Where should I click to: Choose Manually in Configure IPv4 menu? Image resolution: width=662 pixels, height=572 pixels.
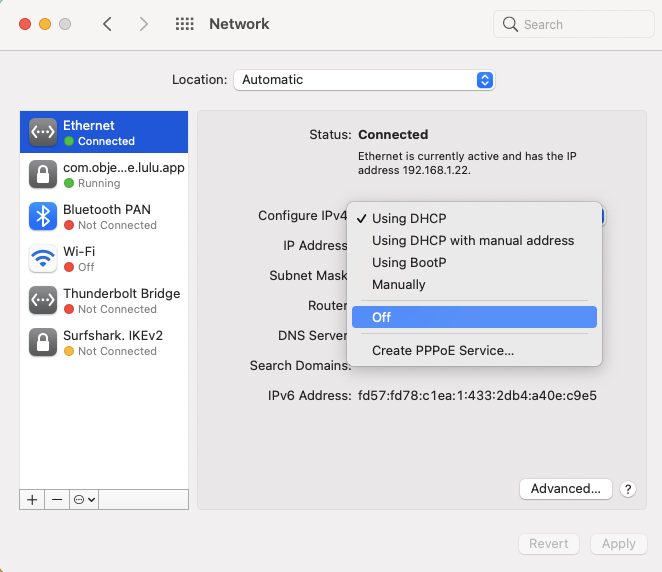tap(474, 285)
